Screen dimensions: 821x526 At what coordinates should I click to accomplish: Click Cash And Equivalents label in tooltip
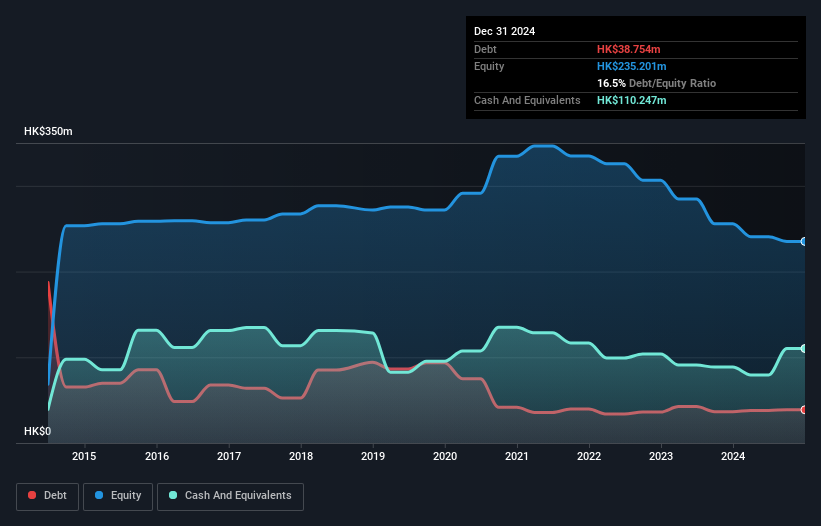[x=527, y=100]
